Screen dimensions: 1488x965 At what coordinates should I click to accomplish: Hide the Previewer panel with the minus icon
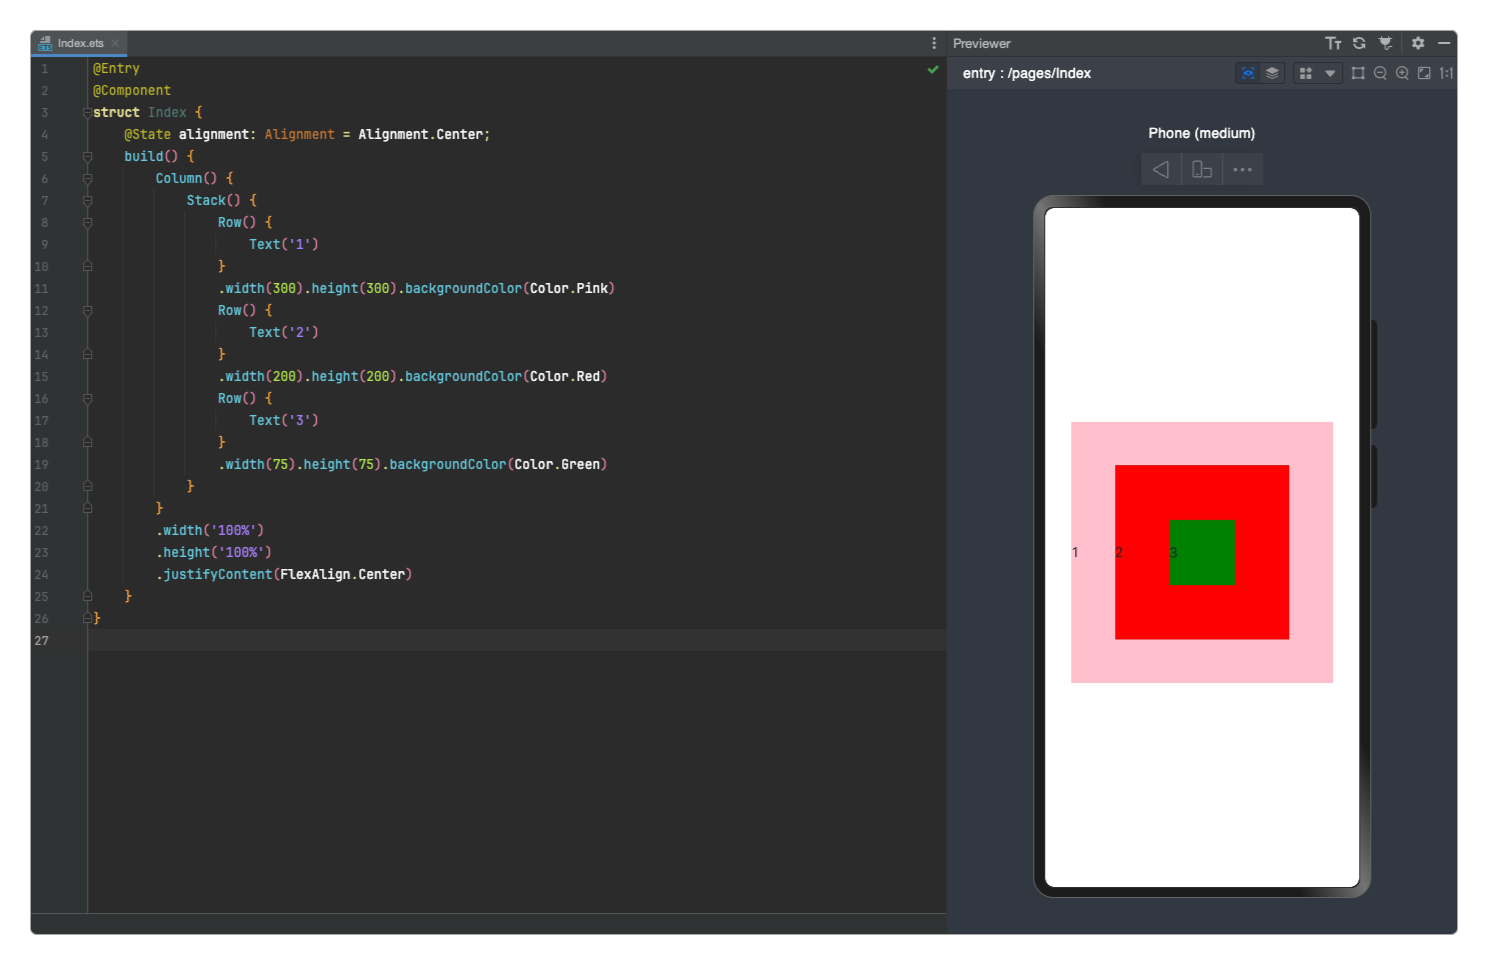click(x=1444, y=43)
